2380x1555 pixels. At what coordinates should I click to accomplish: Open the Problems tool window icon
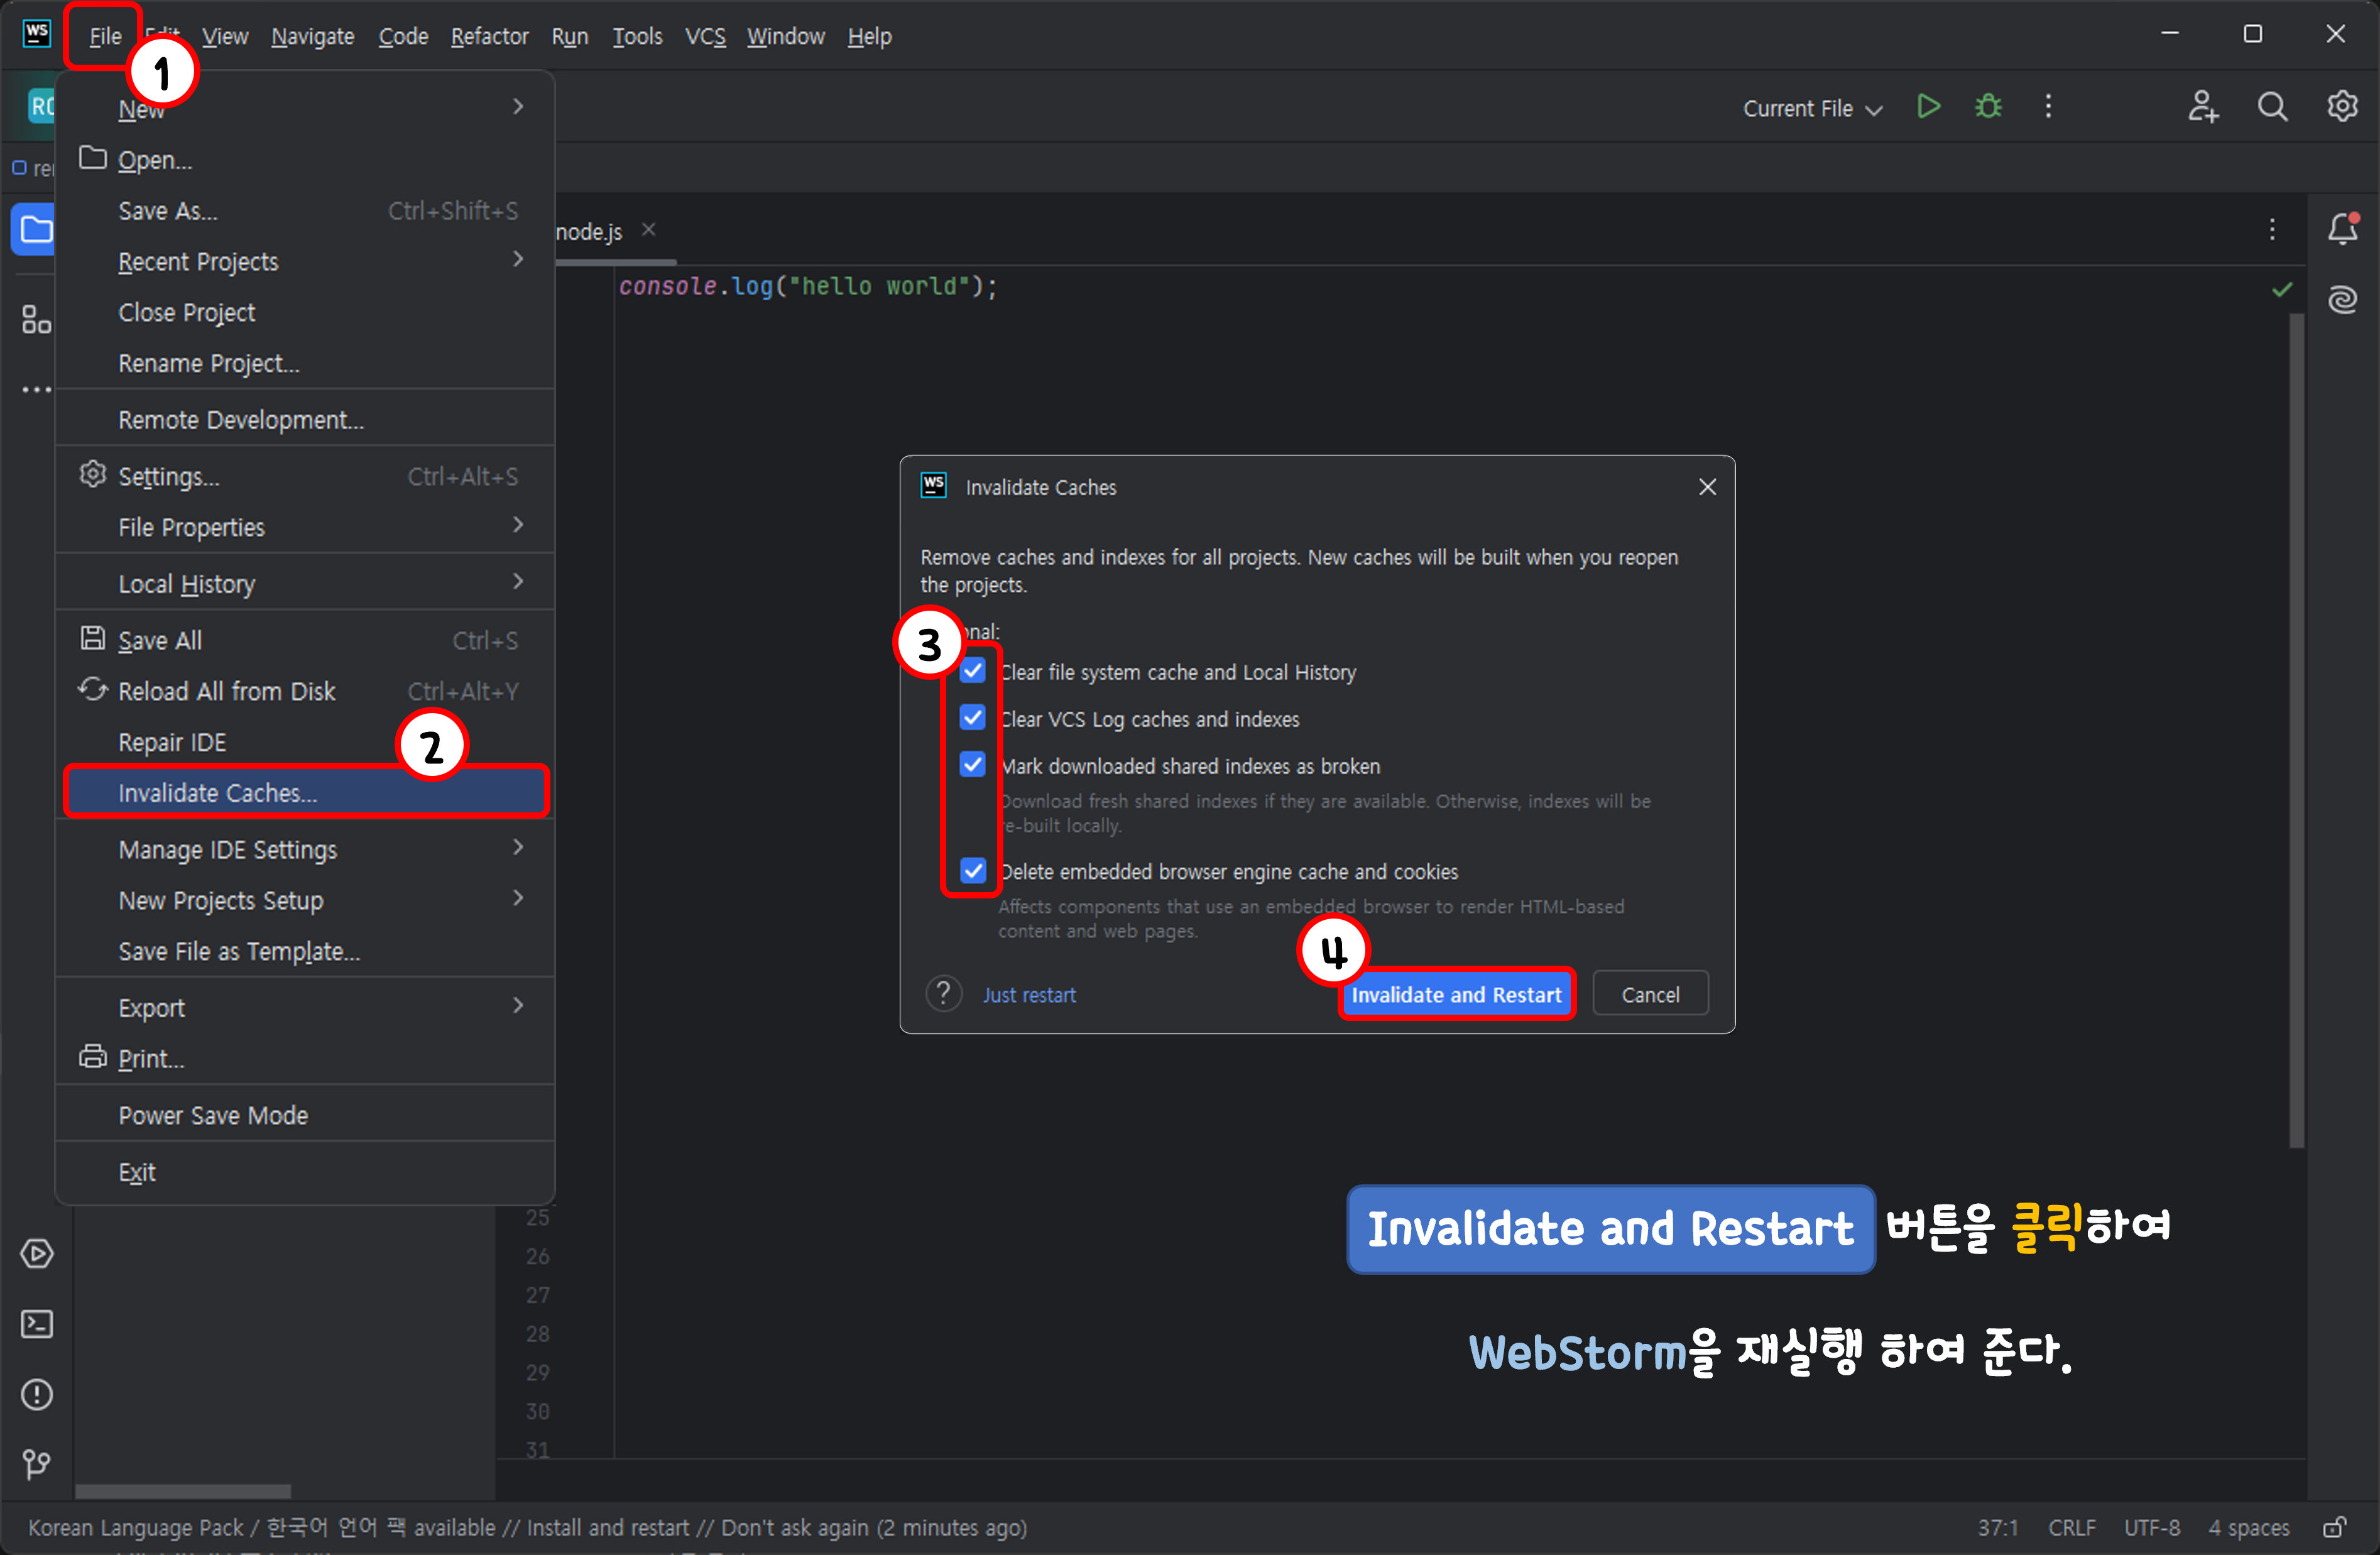click(37, 1394)
